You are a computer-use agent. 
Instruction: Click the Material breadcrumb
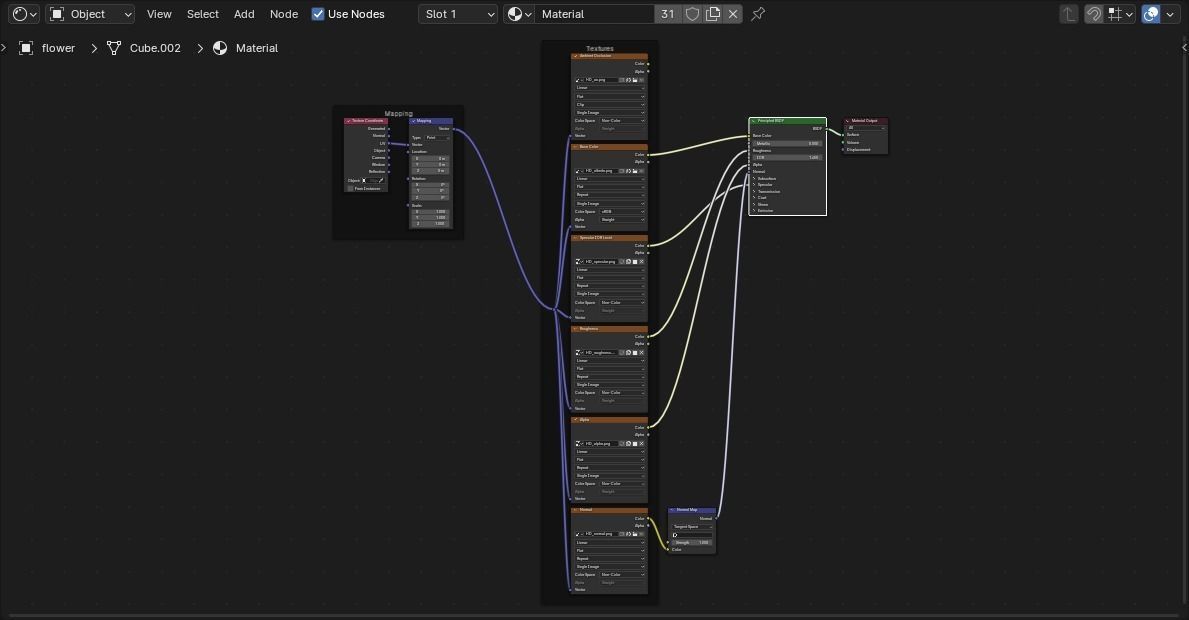click(x=256, y=48)
